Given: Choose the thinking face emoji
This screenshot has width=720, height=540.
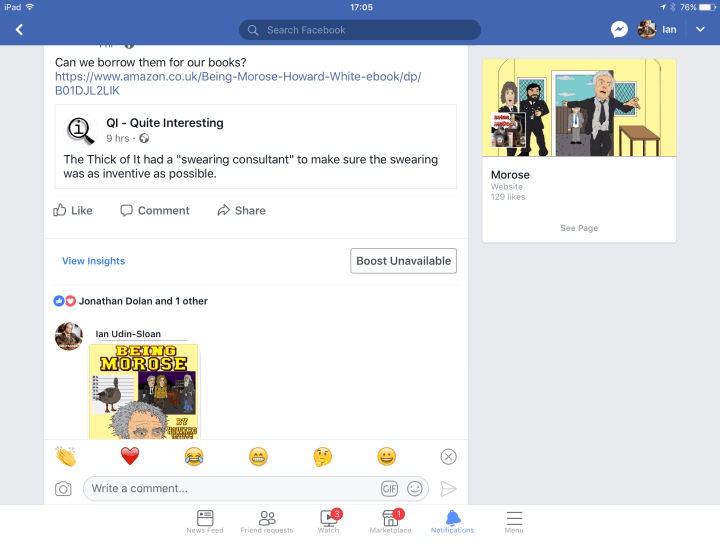Looking at the screenshot, I should (x=322, y=457).
